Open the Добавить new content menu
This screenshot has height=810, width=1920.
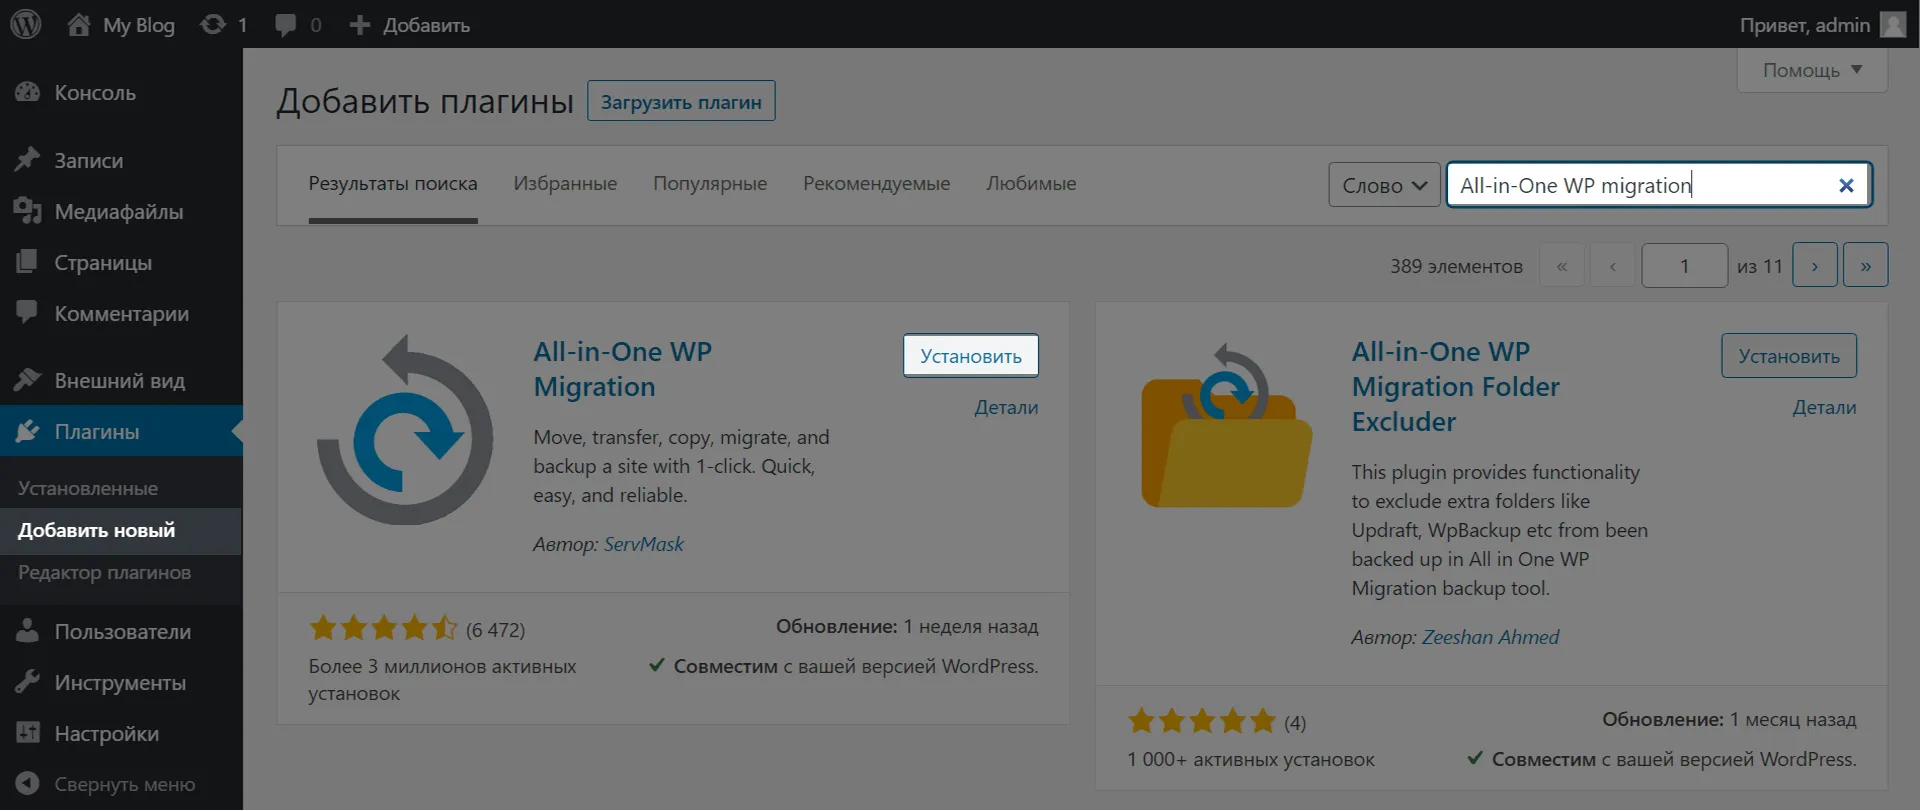pyautogui.click(x=410, y=25)
